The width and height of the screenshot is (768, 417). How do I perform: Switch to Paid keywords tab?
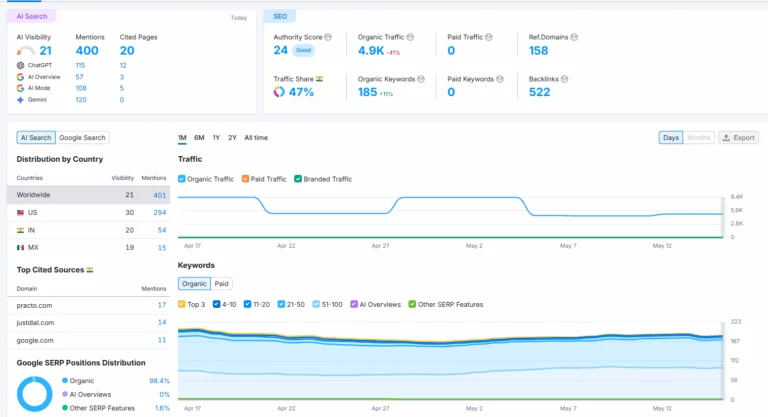pos(221,284)
